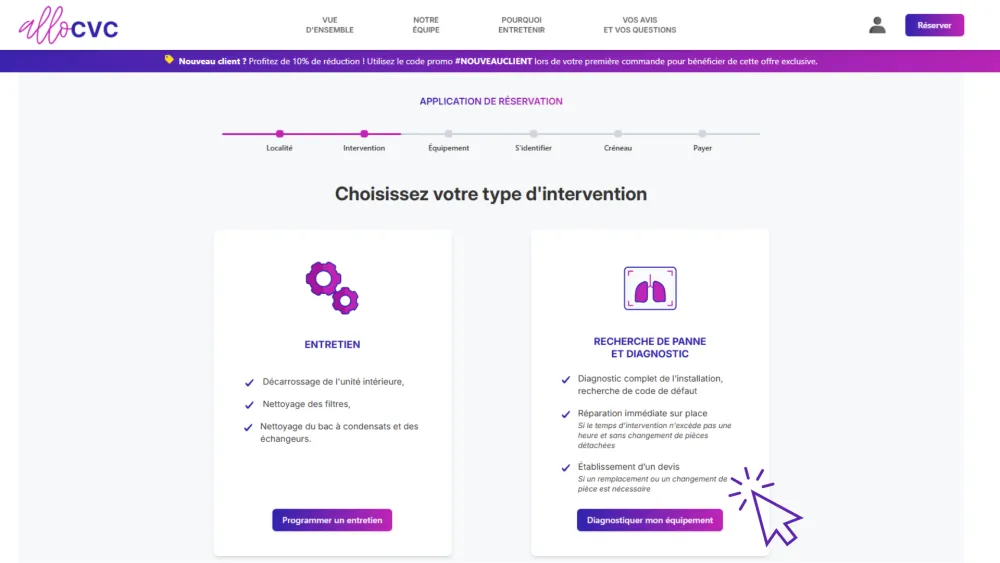Click checkmark beside Établissement d'un devis
Viewport: 1000px width, 563px height.
pyautogui.click(x=566, y=468)
